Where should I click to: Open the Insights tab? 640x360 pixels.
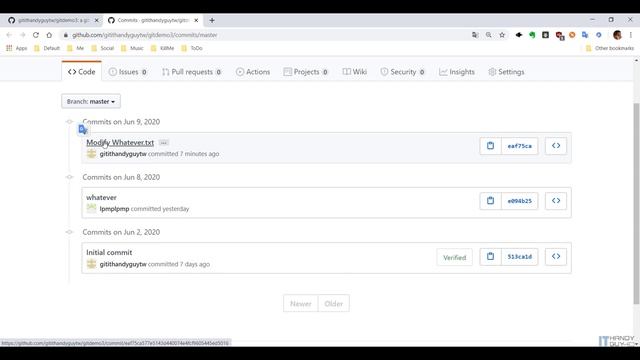(x=457, y=72)
